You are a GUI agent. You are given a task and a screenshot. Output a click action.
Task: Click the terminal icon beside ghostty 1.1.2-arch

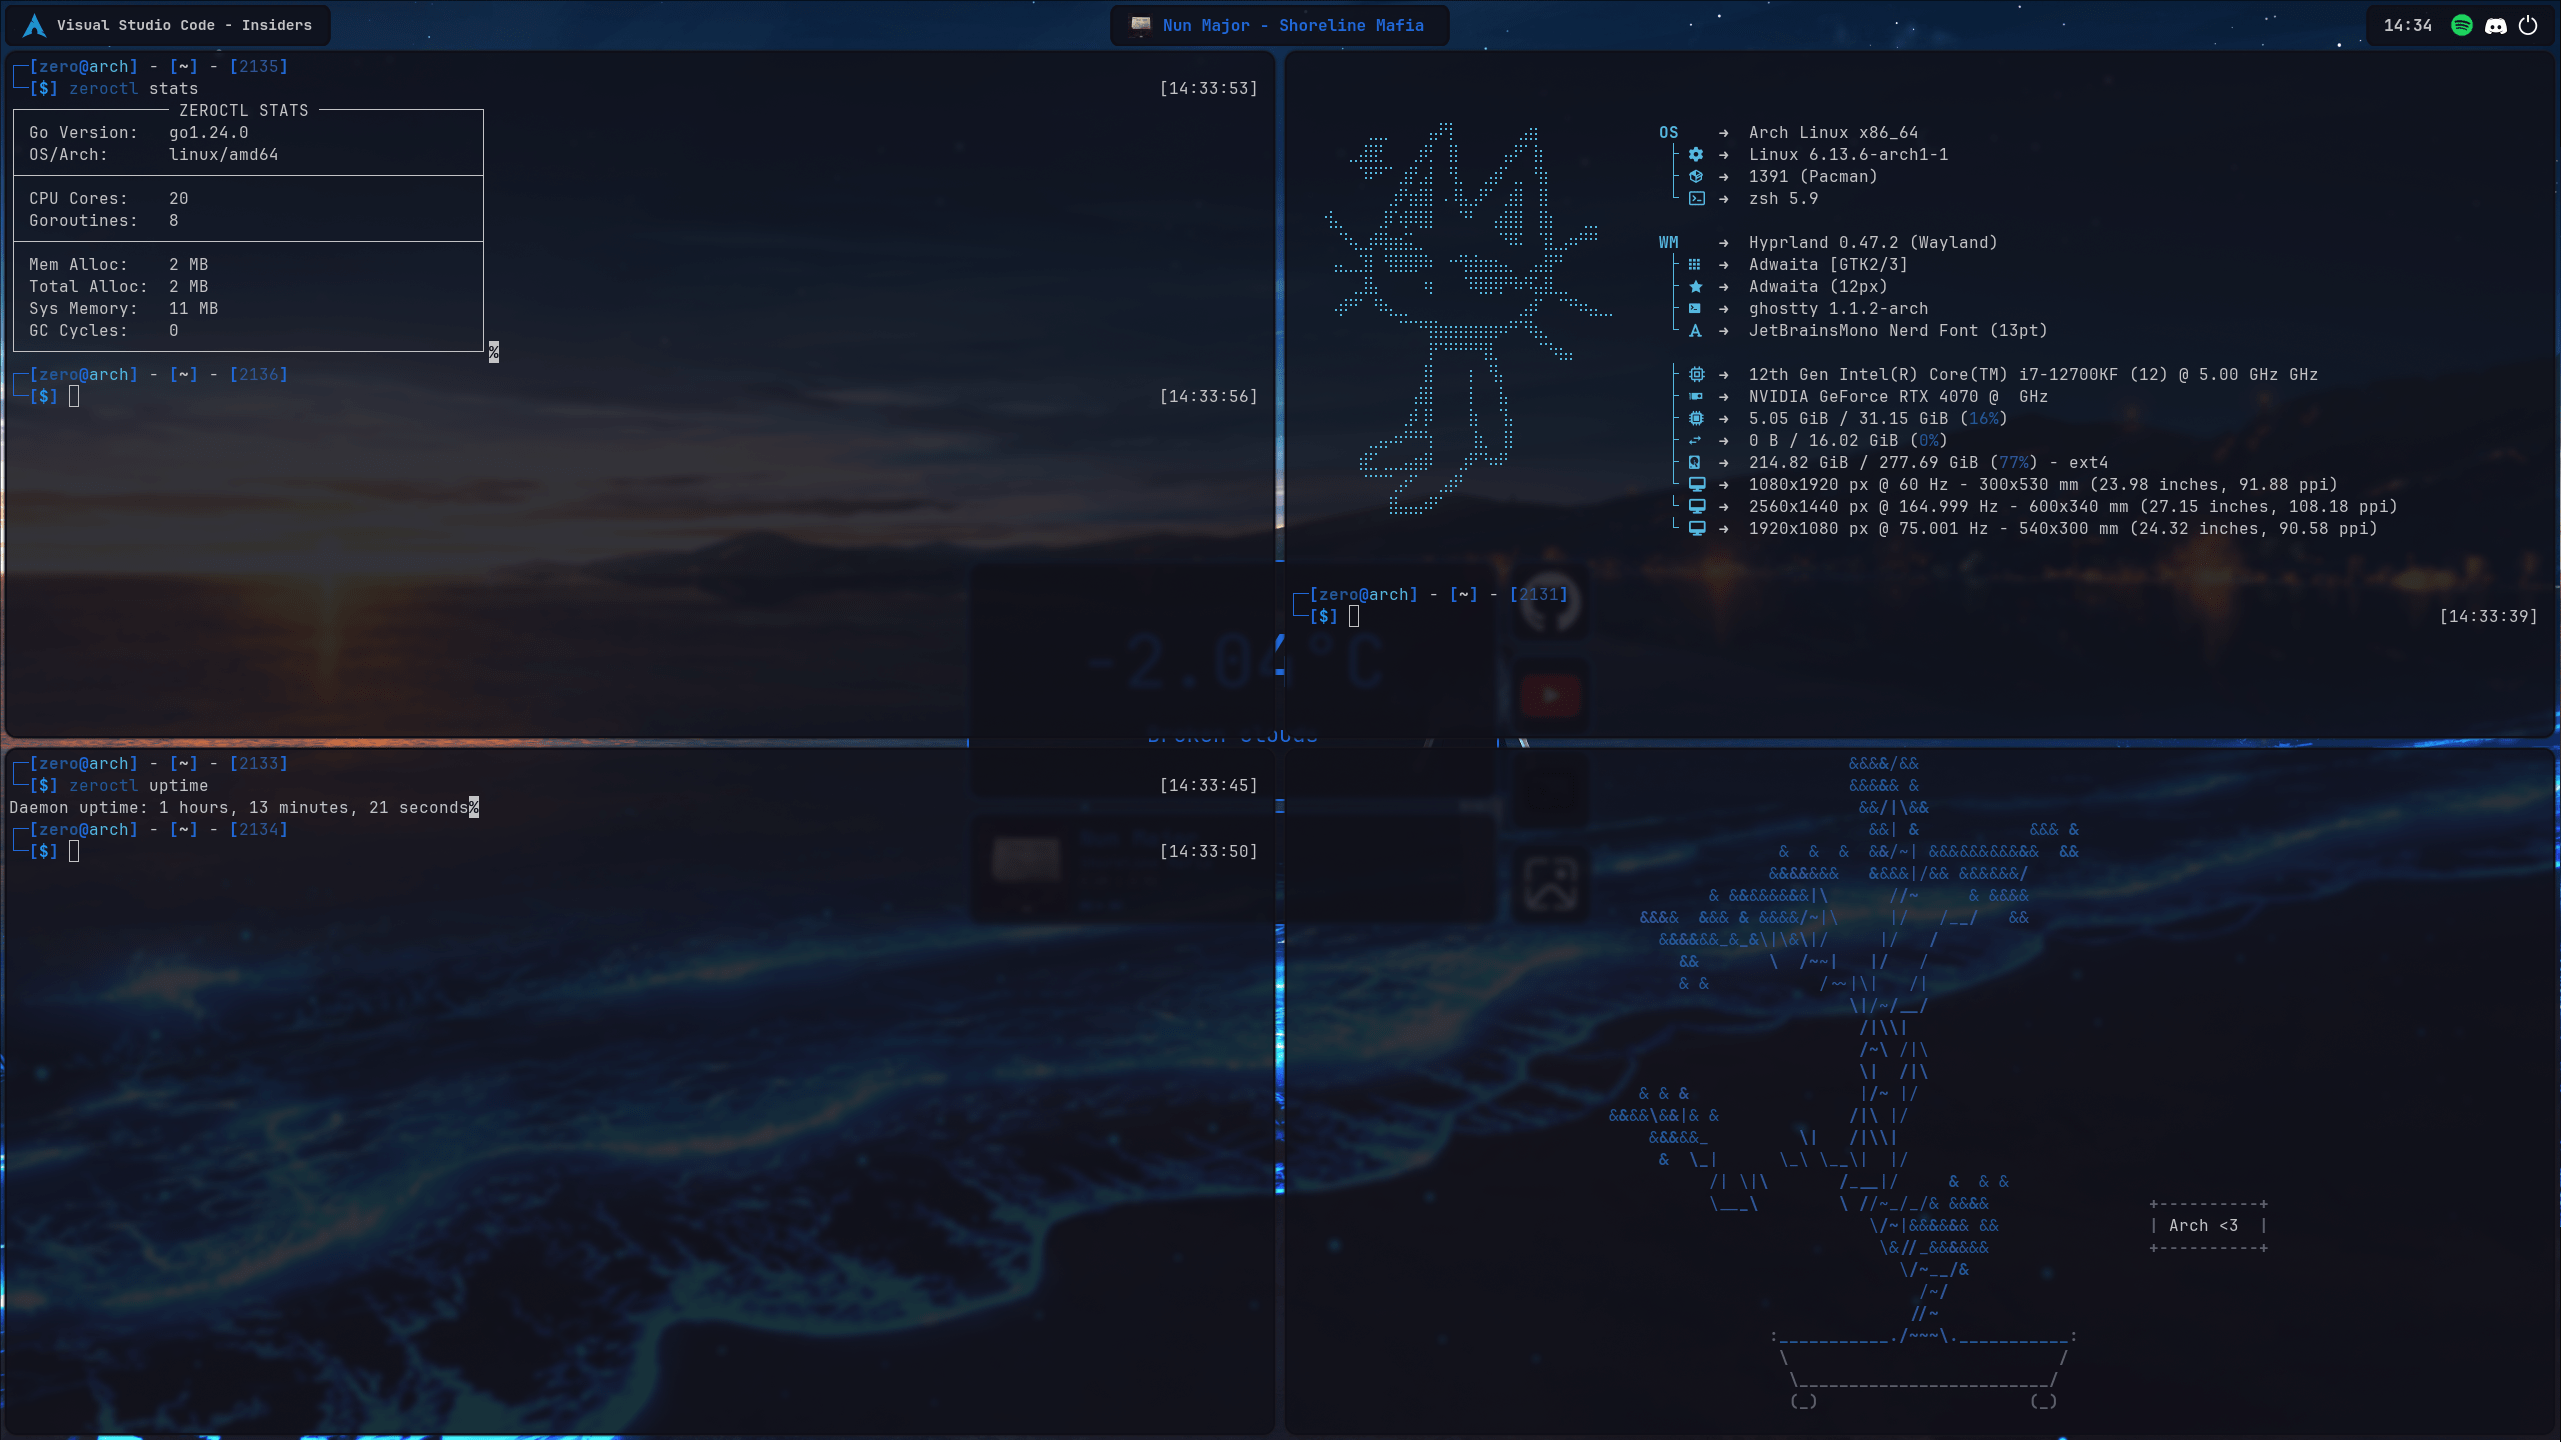click(x=1694, y=308)
